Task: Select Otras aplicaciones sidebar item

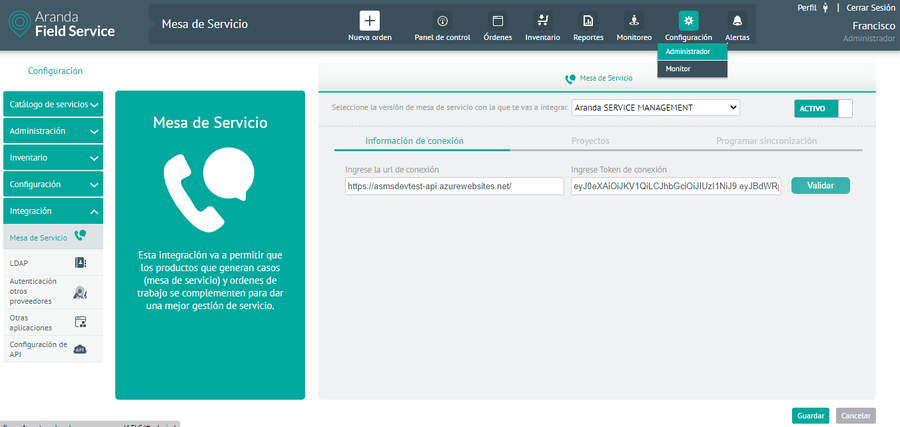Action: [x=53, y=323]
